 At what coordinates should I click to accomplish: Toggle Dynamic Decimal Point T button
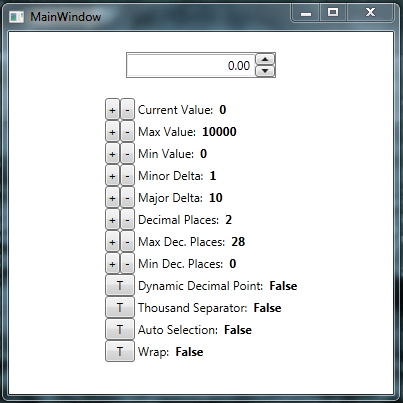(120, 285)
